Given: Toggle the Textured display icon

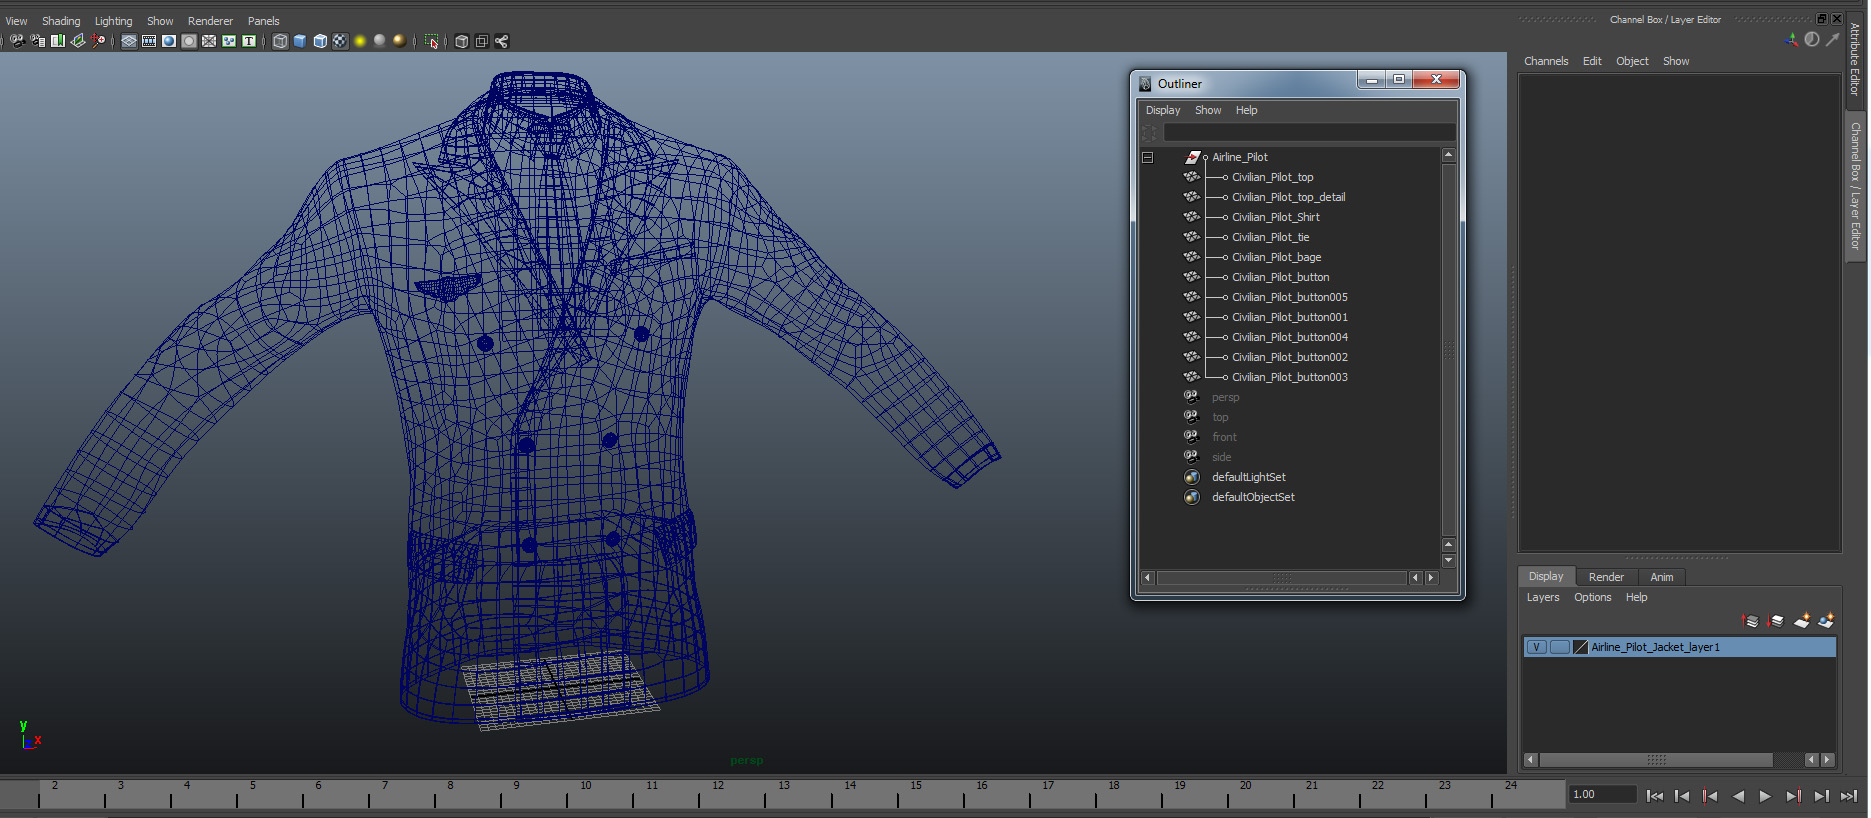Looking at the screenshot, I should 340,41.
